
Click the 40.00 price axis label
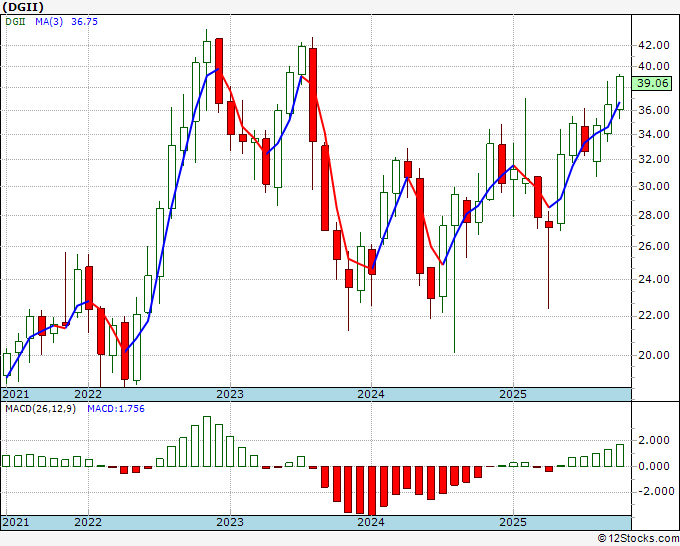click(x=653, y=66)
